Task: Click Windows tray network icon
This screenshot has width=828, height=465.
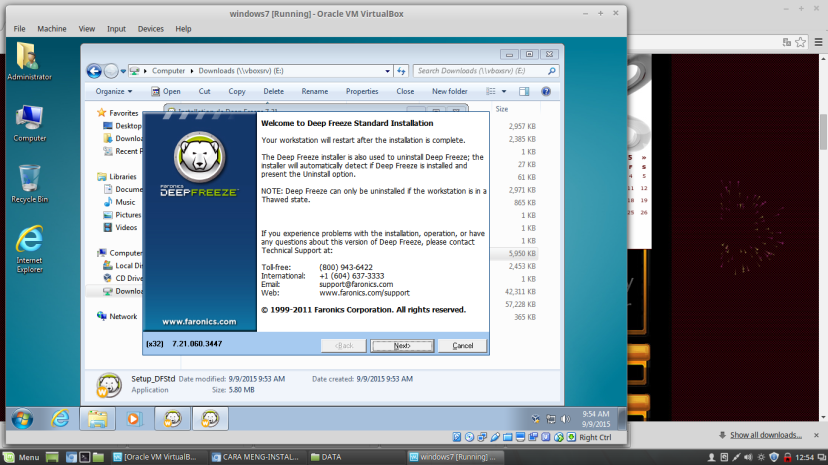Action: (x=551, y=419)
